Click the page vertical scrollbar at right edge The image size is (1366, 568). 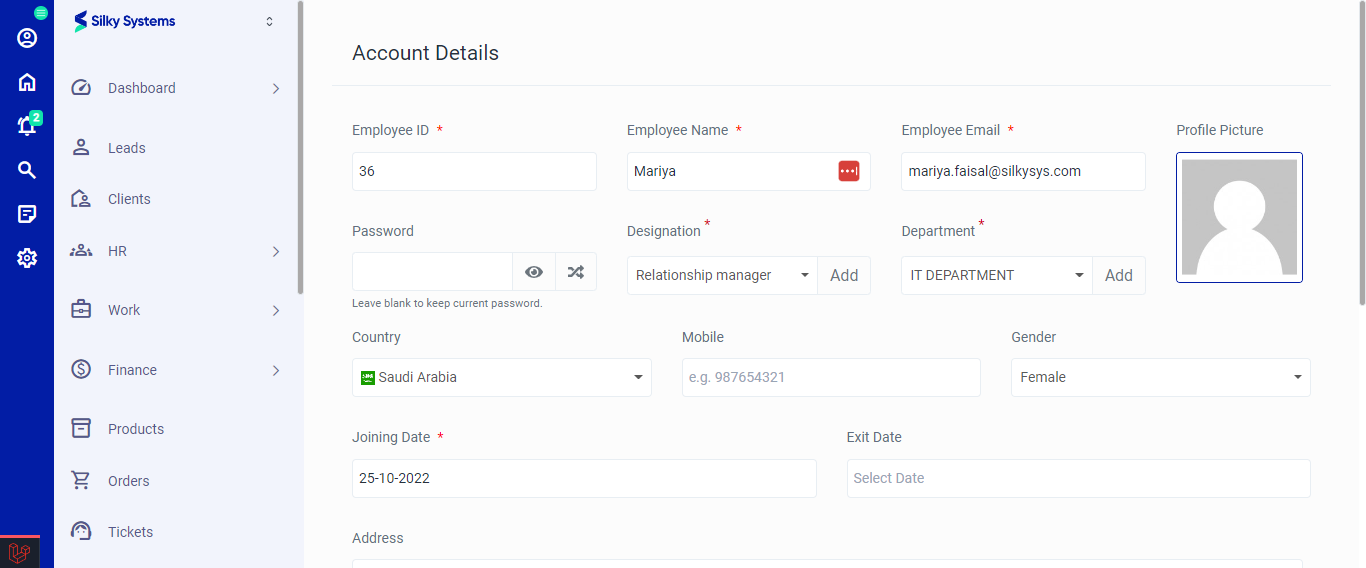[x=1361, y=152]
